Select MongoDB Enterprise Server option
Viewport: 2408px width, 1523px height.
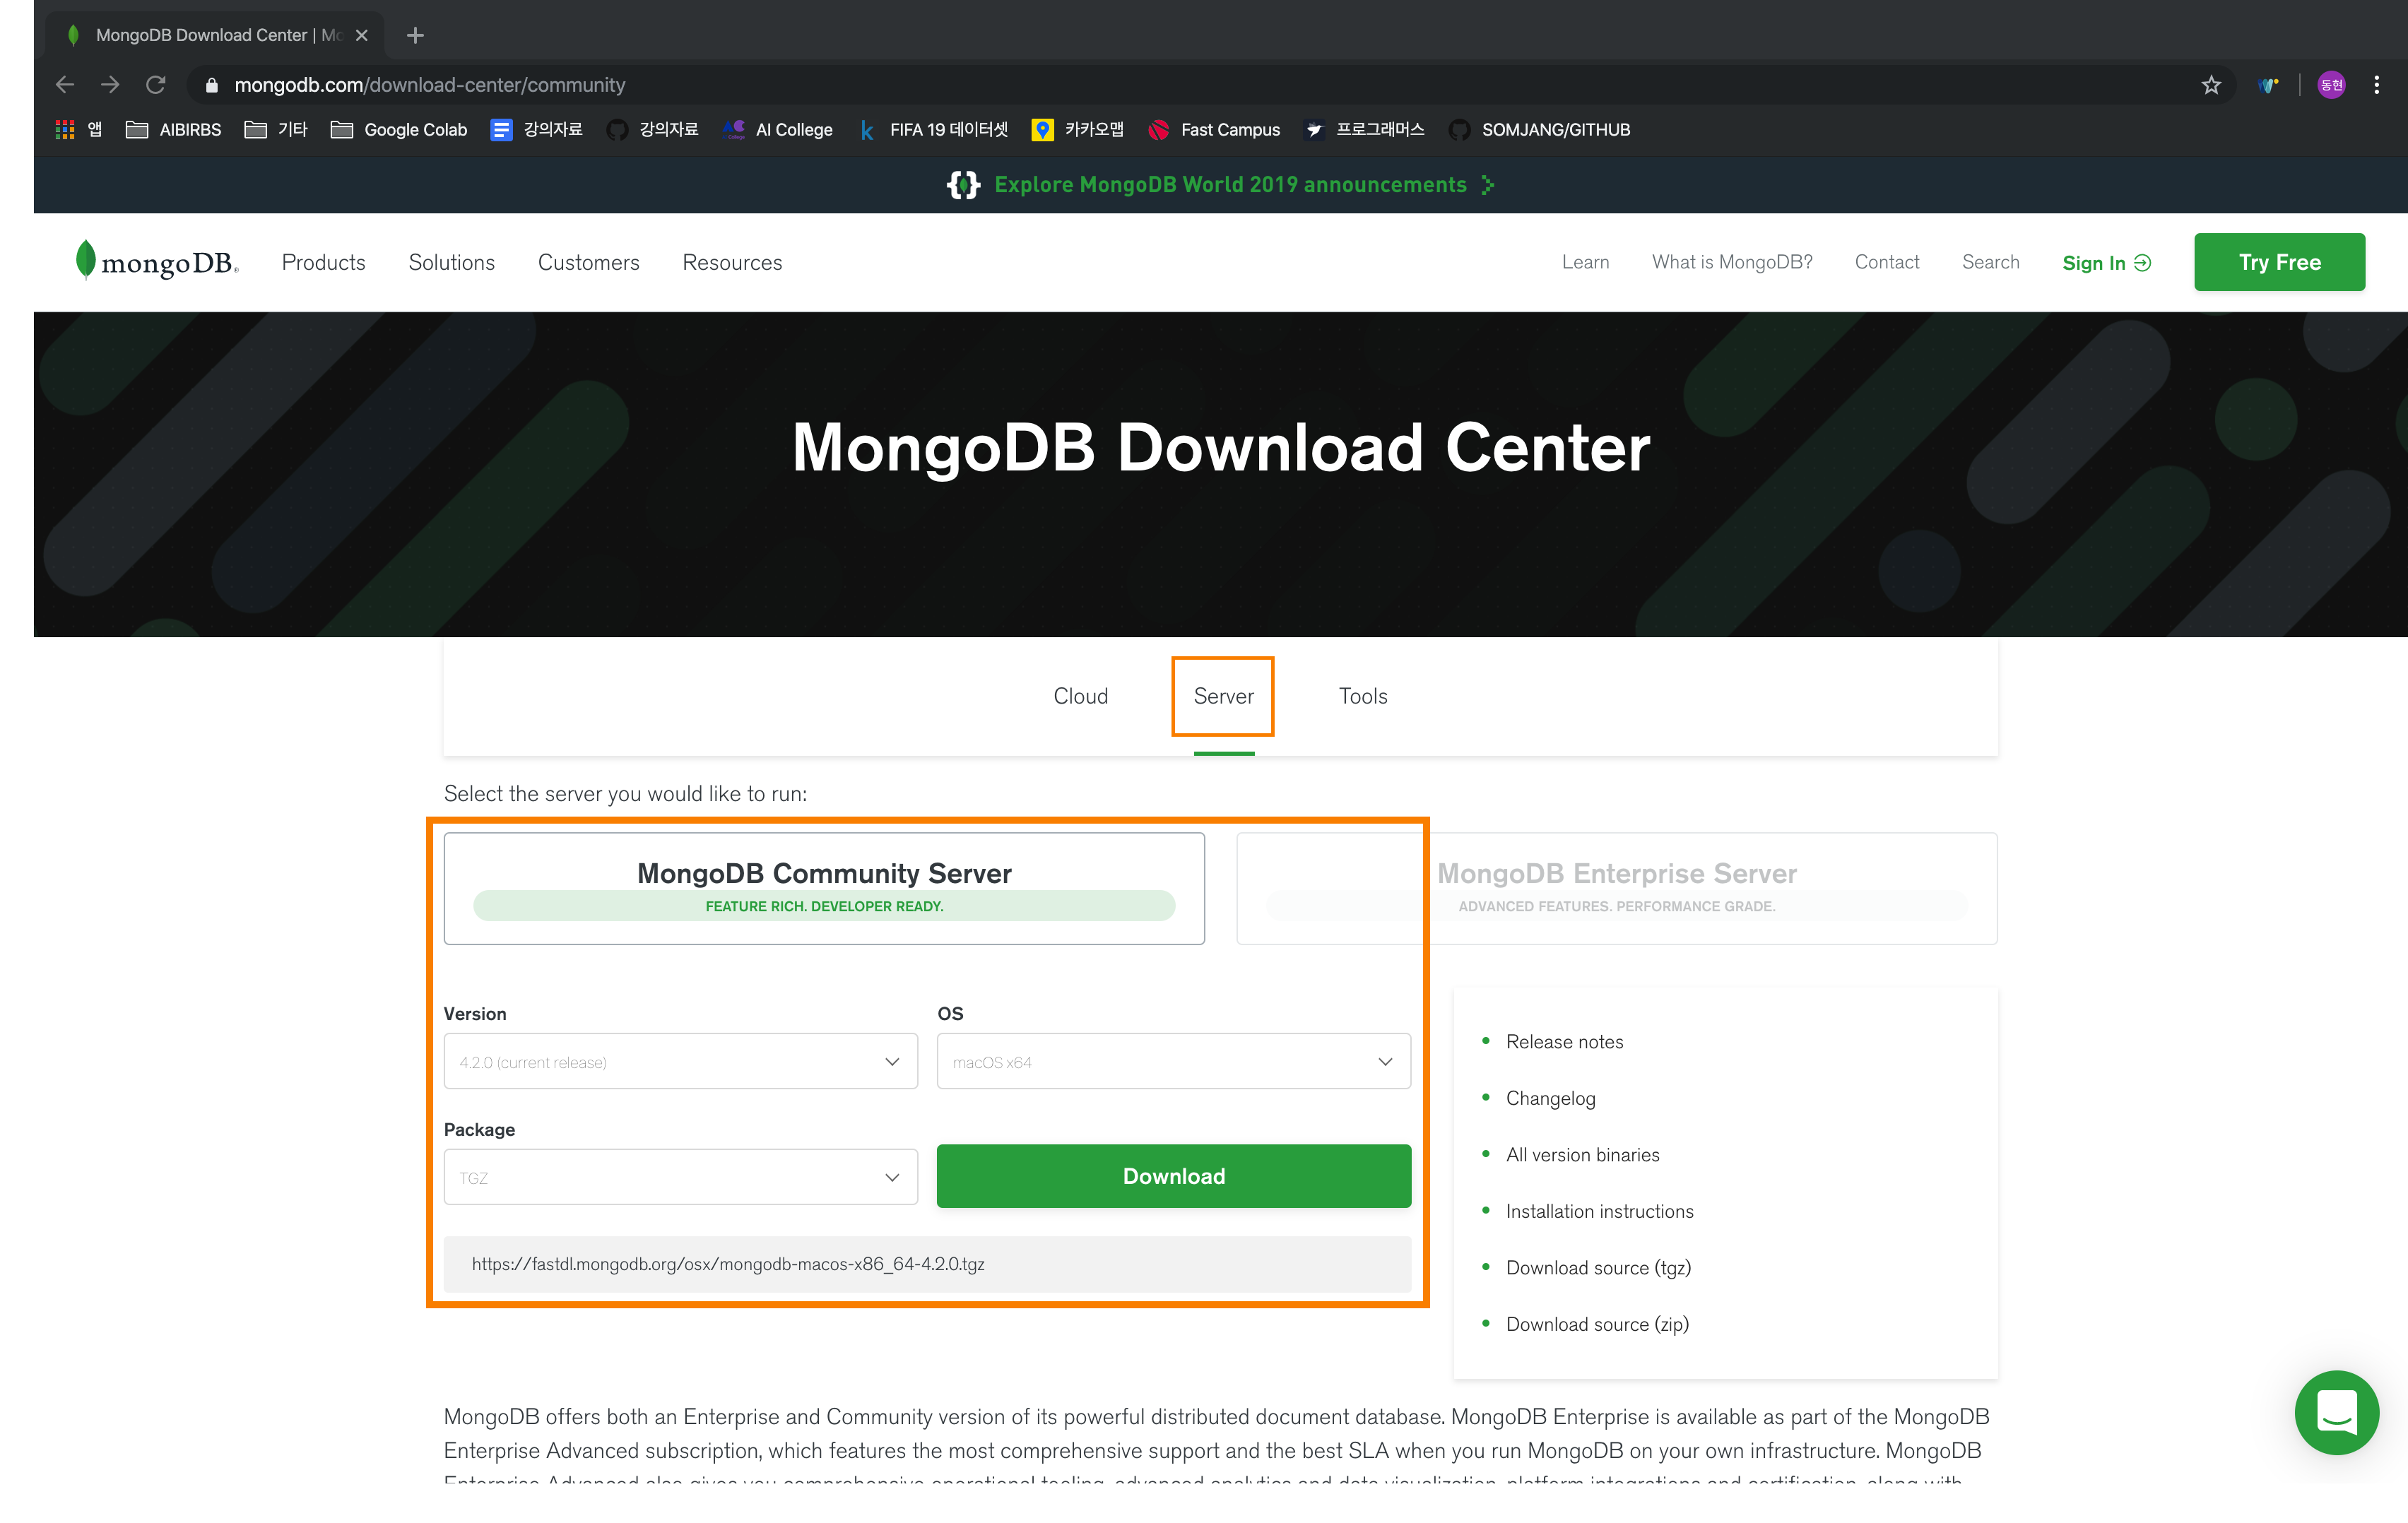(x=1616, y=888)
